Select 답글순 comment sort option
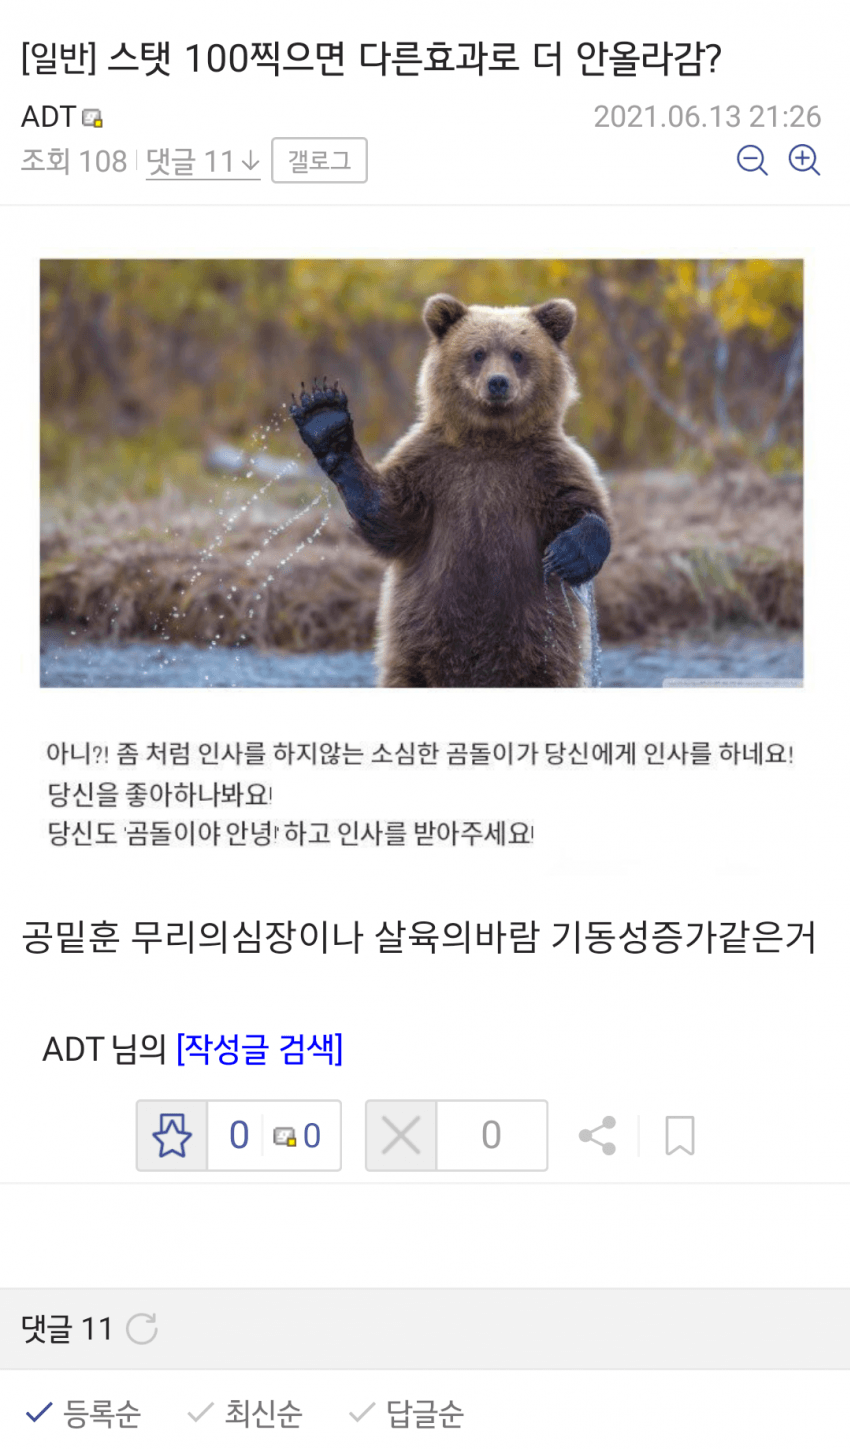Image resolution: width=850 pixels, height=1449 pixels. tap(406, 1413)
